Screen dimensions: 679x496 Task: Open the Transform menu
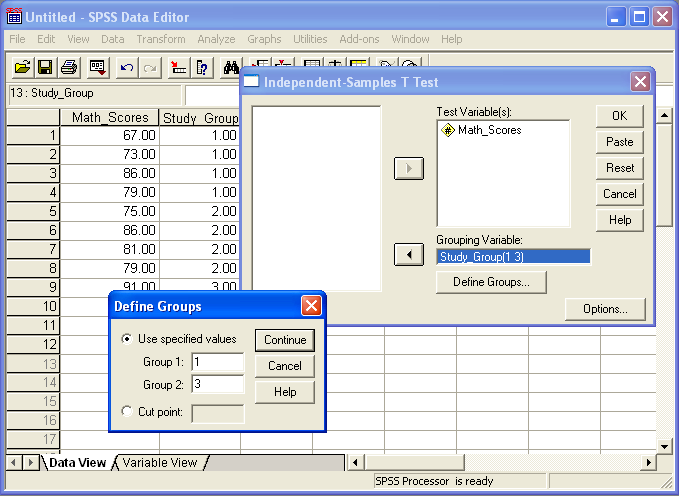(161, 39)
